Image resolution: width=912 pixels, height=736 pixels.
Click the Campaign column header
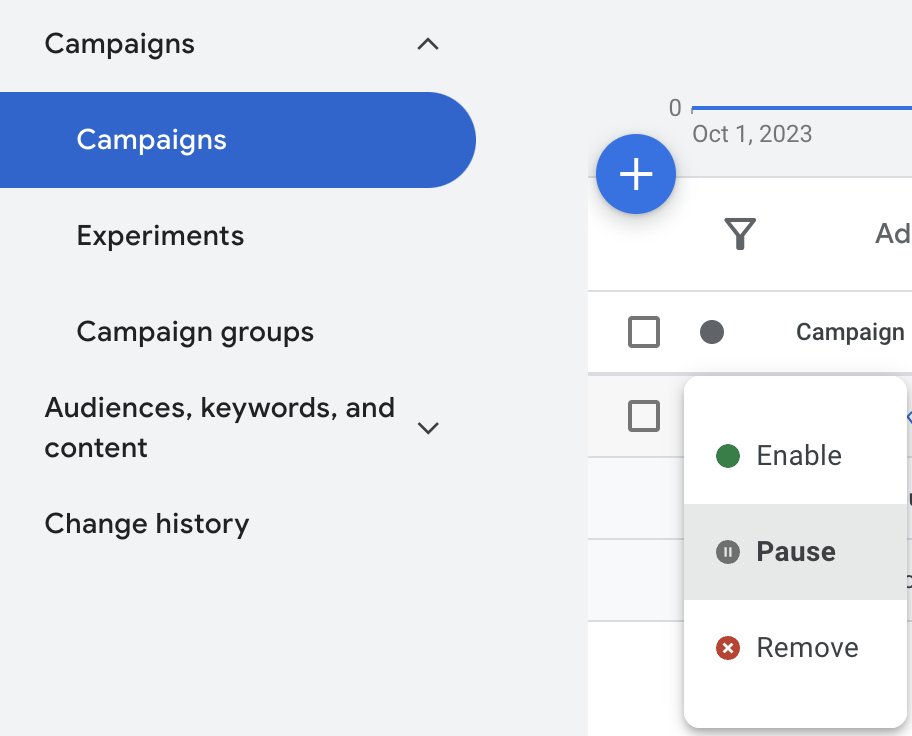coord(849,331)
